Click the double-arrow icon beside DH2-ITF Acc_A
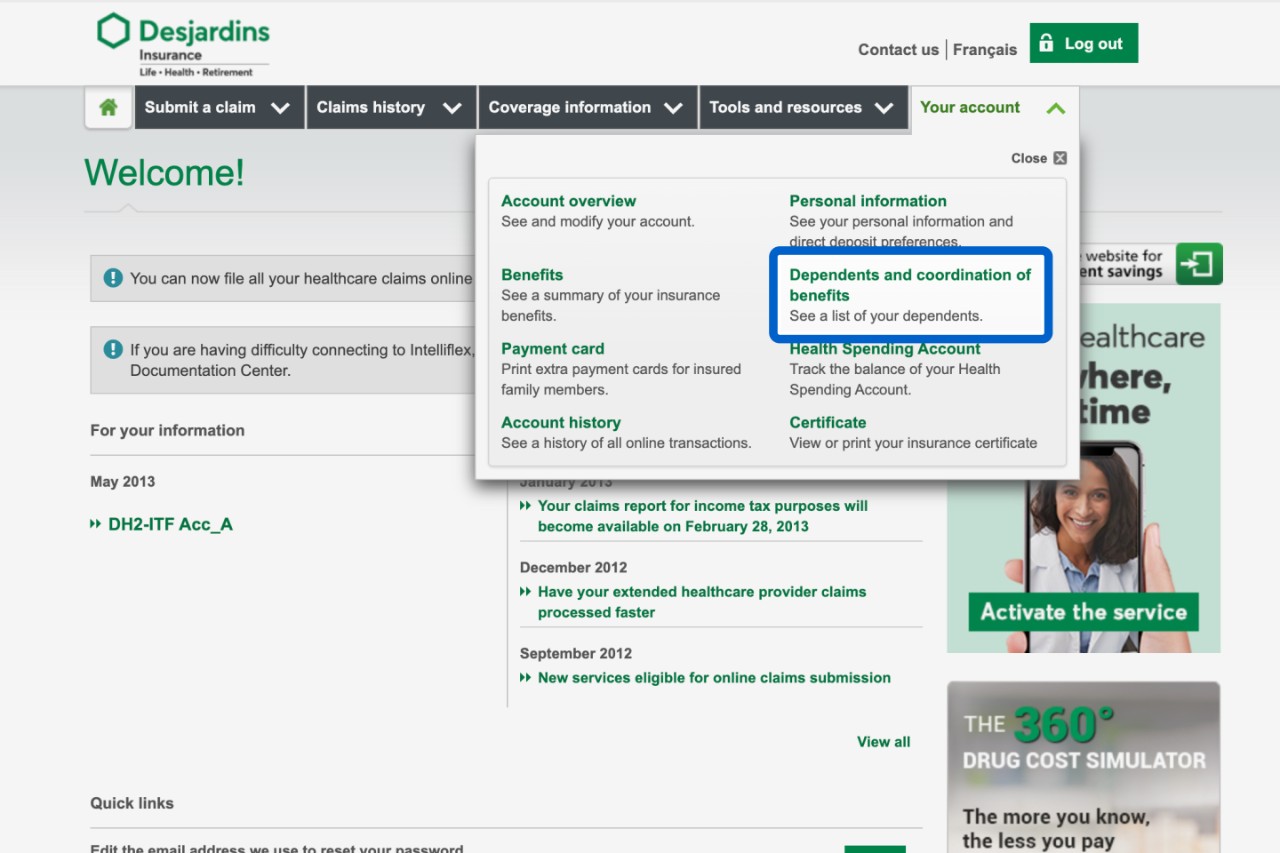The width and height of the screenshot is (1280, 853). coord(96,524)
